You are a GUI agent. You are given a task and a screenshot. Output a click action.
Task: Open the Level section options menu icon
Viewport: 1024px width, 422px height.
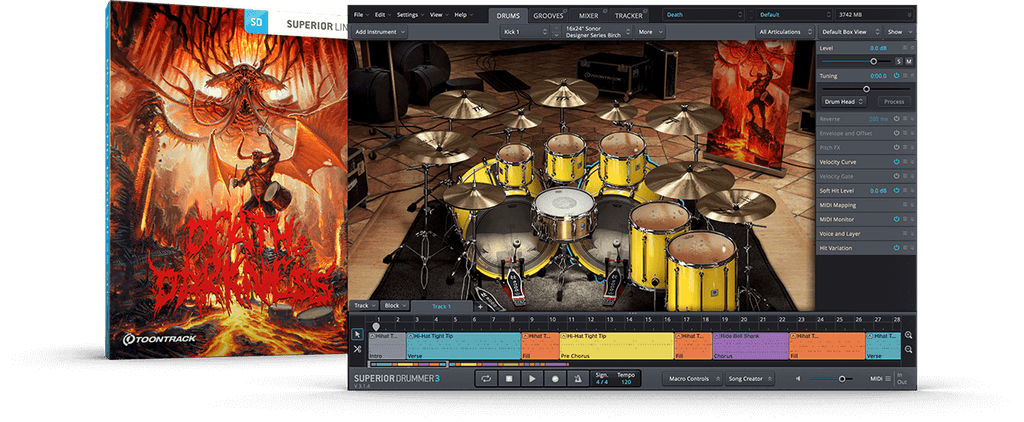click(x=905, y=48)
